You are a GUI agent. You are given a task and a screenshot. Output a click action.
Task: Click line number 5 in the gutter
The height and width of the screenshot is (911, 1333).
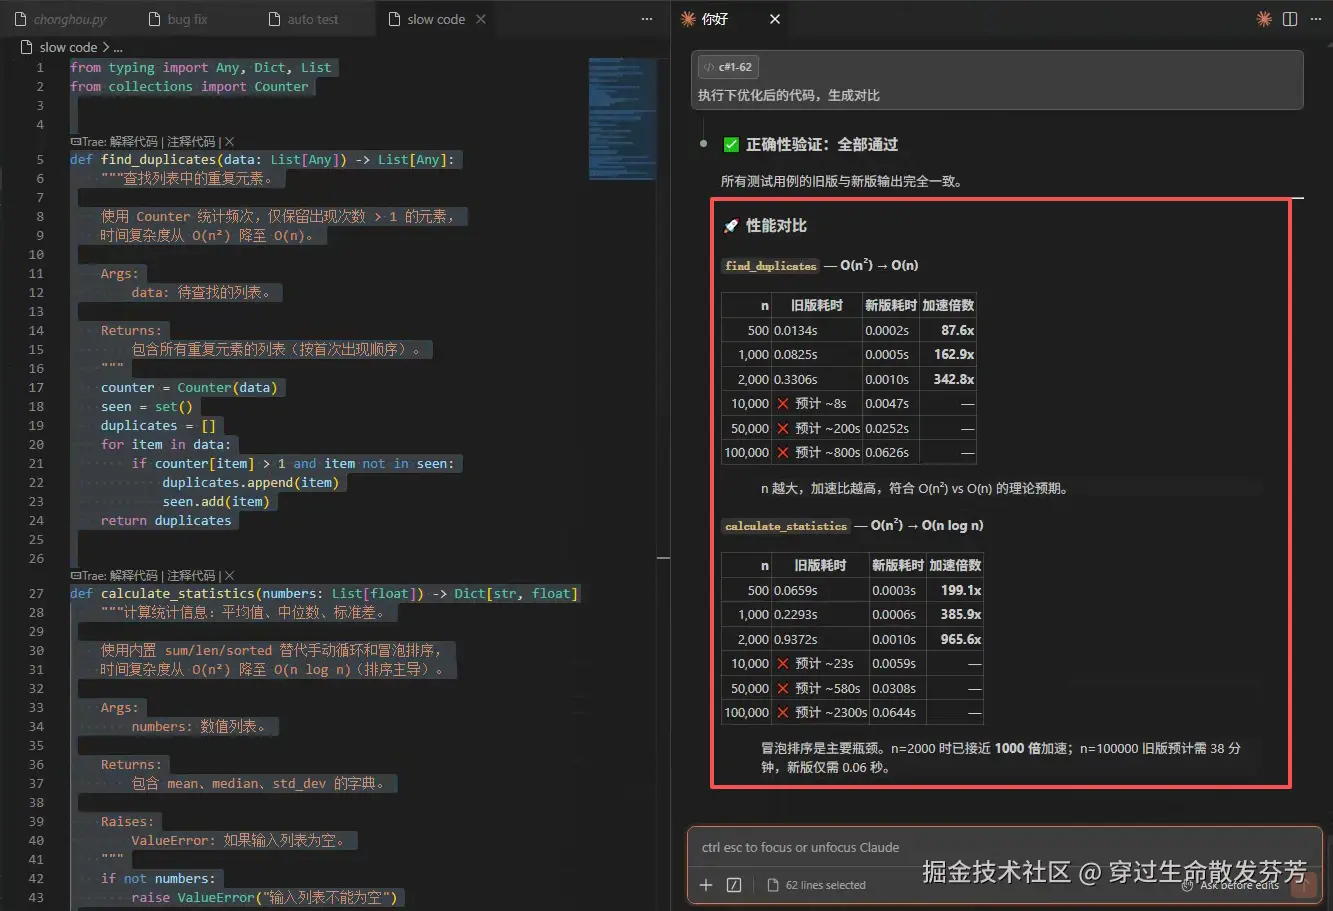(x=40, y=160)
